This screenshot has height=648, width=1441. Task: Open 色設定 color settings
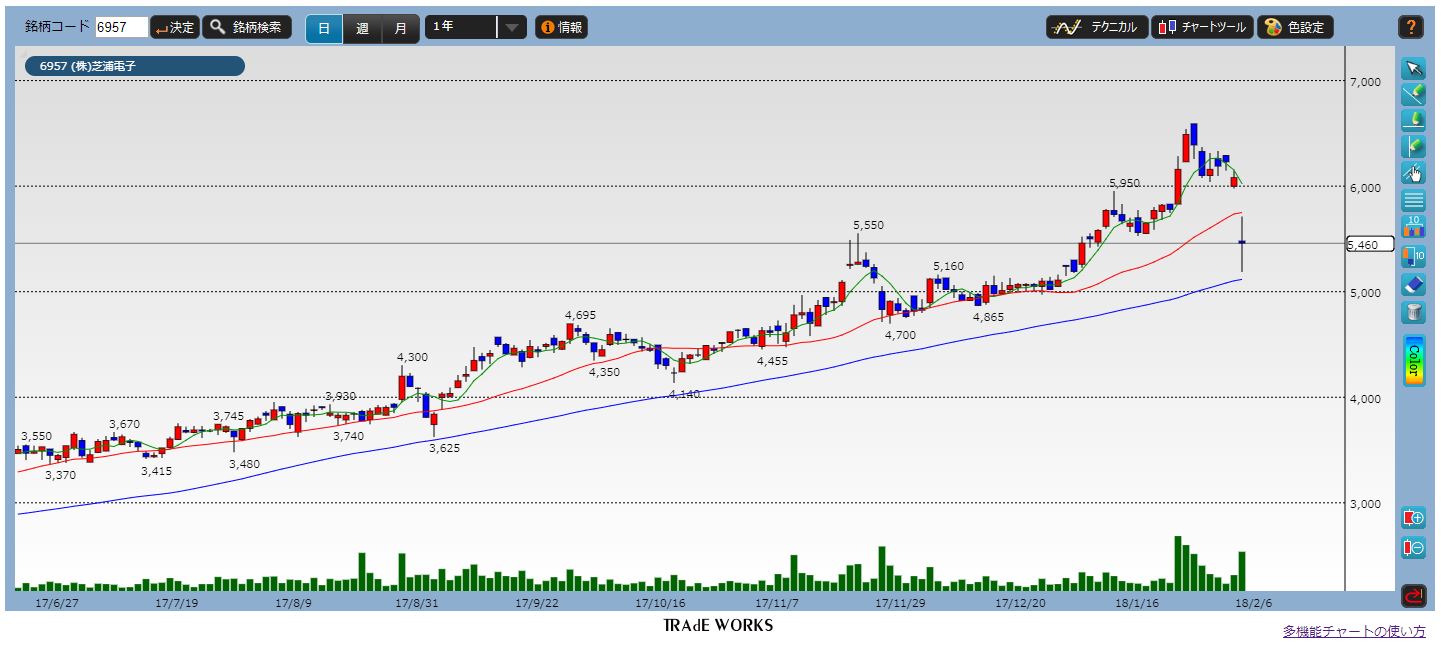coord(1296,27)
